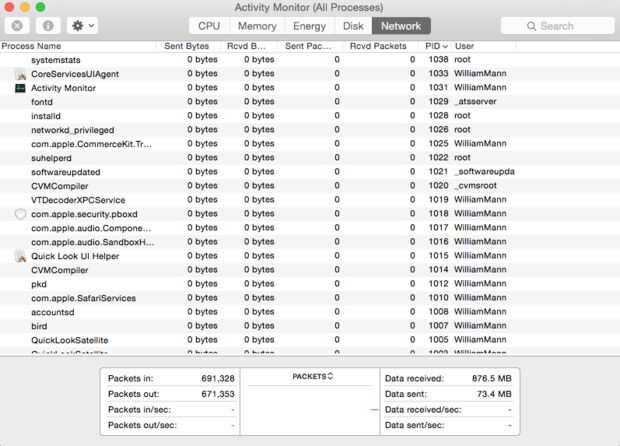Screen dimensions: 620x446
Task: Click the Quick Look UI Helper icon
Action: tap(21, 256)
